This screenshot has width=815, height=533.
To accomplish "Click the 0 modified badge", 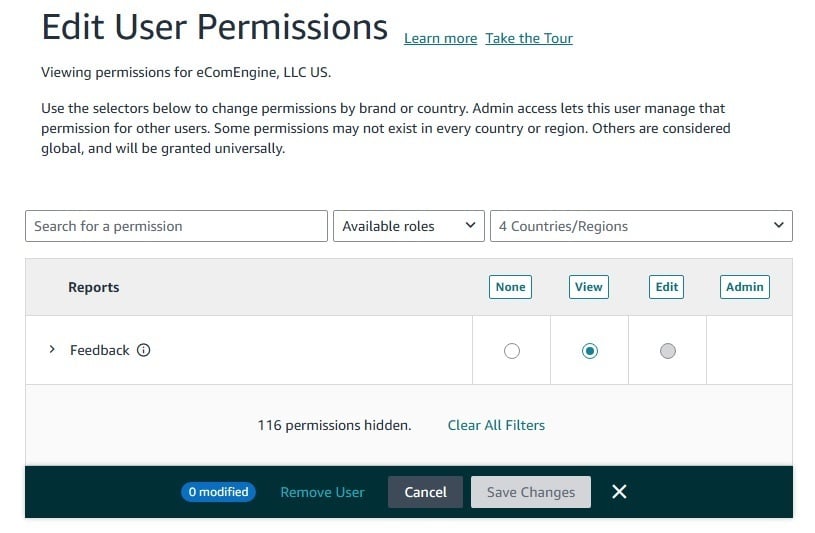I will click(218, 492).
